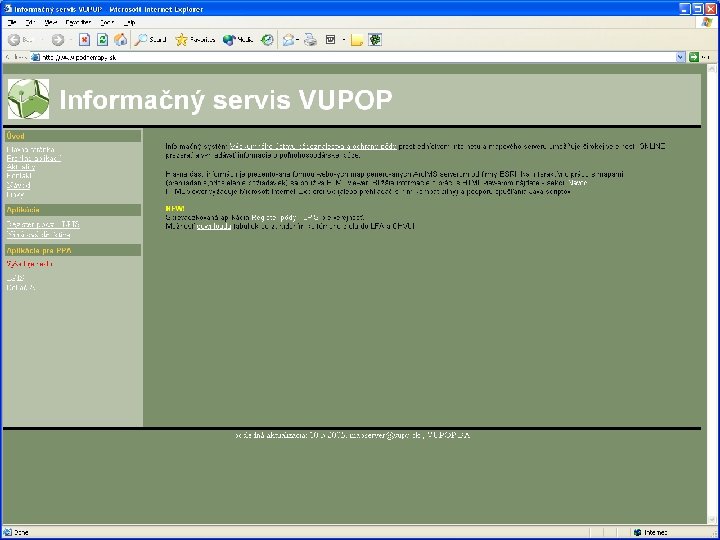Screen dimensions: 720x540
Task: Click the last toolbar icon with green emblem
Action: [x=375, y=40]
